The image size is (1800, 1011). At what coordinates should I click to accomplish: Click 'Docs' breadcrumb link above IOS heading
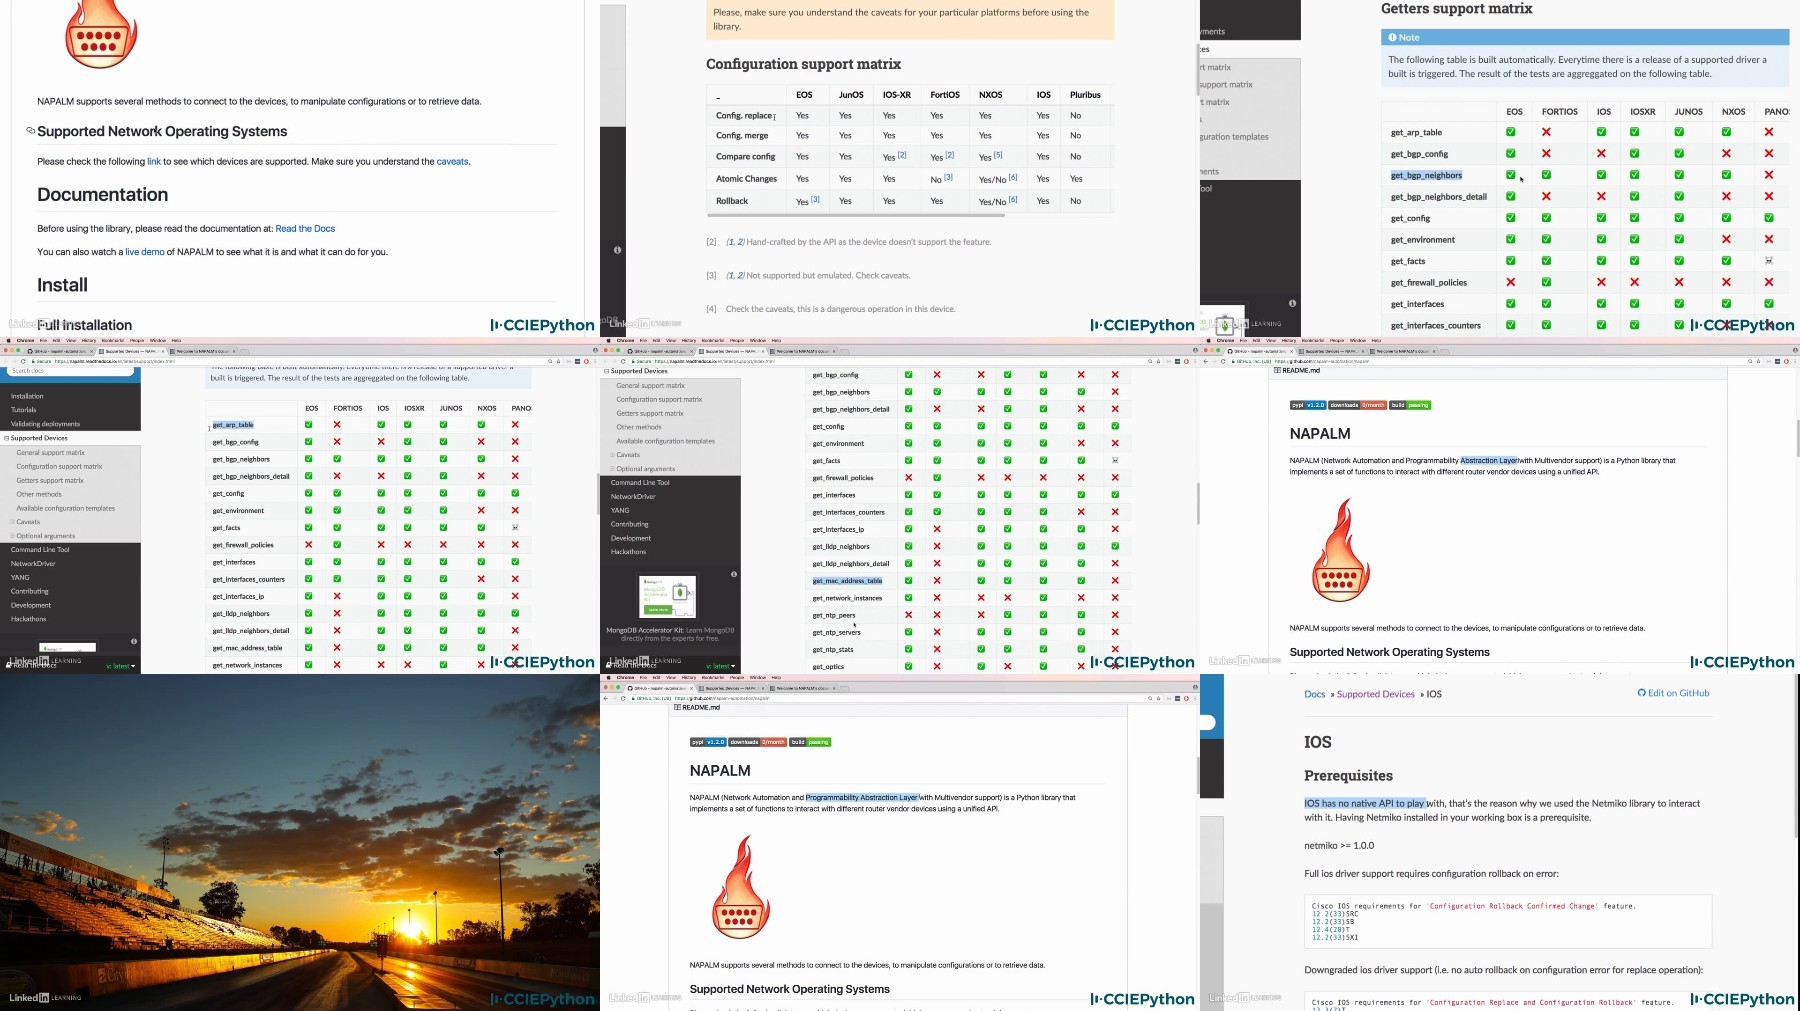[x=1315, y=694]
